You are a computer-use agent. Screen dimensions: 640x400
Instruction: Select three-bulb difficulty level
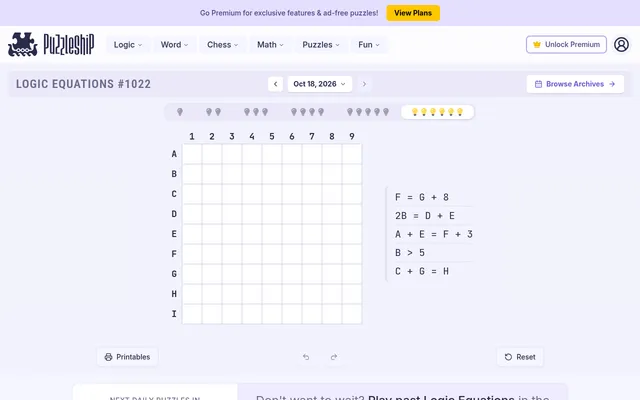[x=256, y=112]
